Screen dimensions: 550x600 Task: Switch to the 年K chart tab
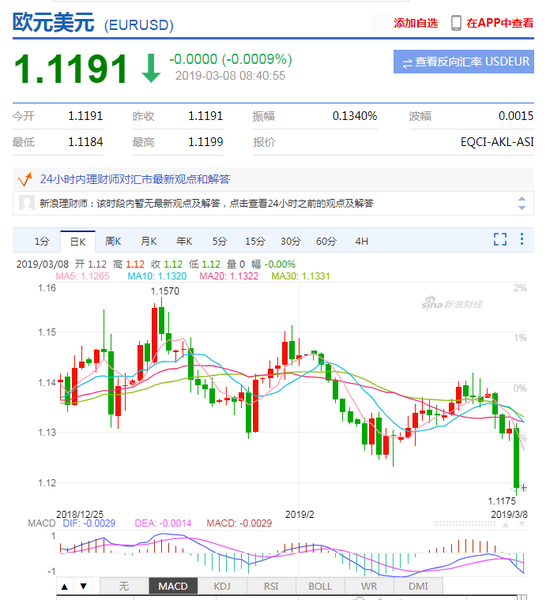(x=184, y=241)
